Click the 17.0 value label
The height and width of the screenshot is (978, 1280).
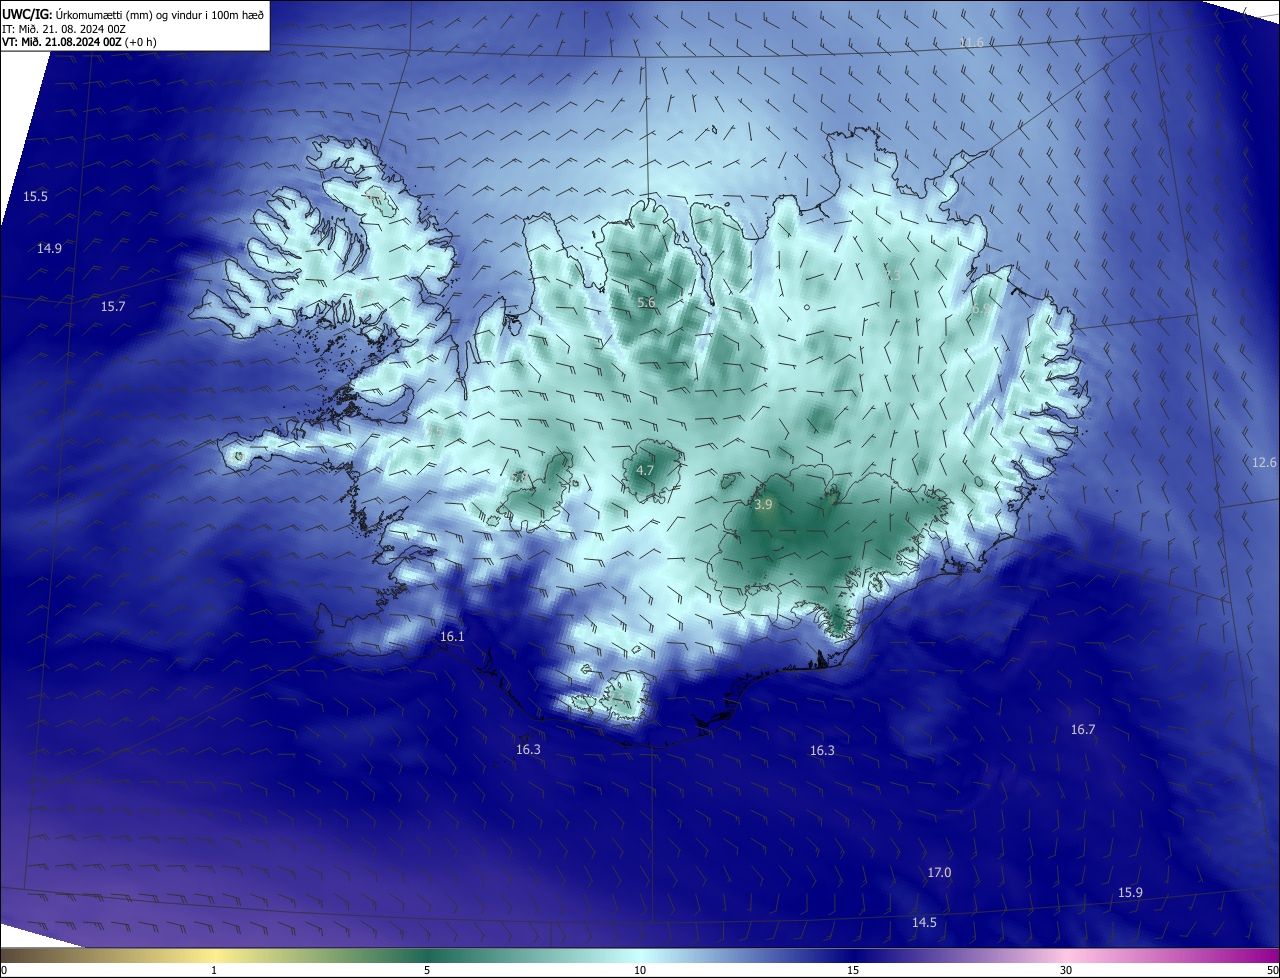pyautogui.click(x=939, y=873)
